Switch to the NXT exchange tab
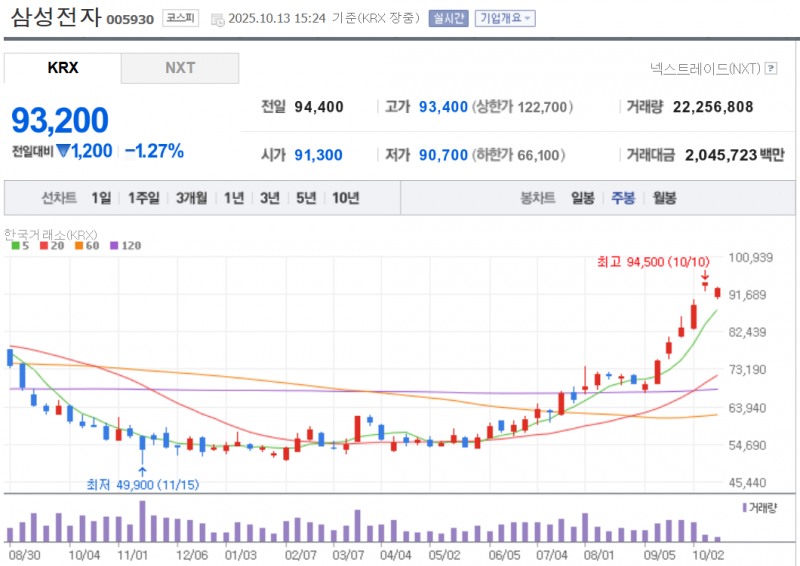The height and width of the screenshot is (566, 800). [x=180, y=68]
